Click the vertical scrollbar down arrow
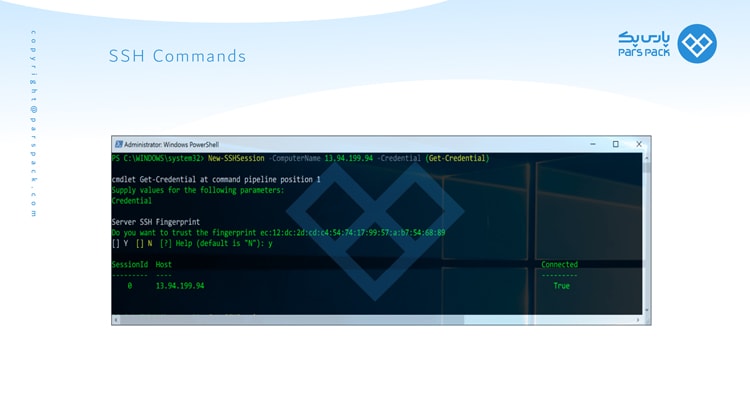The width and height of the screenshot is (750, 400). click(x=647, y=310)
